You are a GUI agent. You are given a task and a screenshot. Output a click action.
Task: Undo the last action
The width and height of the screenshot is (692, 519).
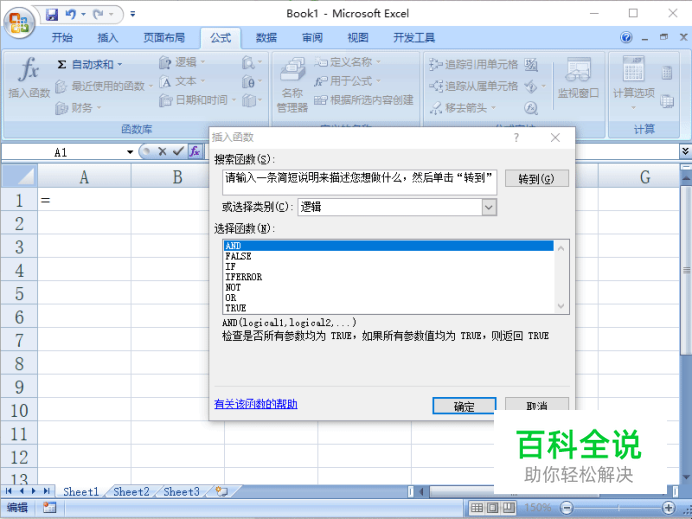pyautogui.click(x=71, y=15)
